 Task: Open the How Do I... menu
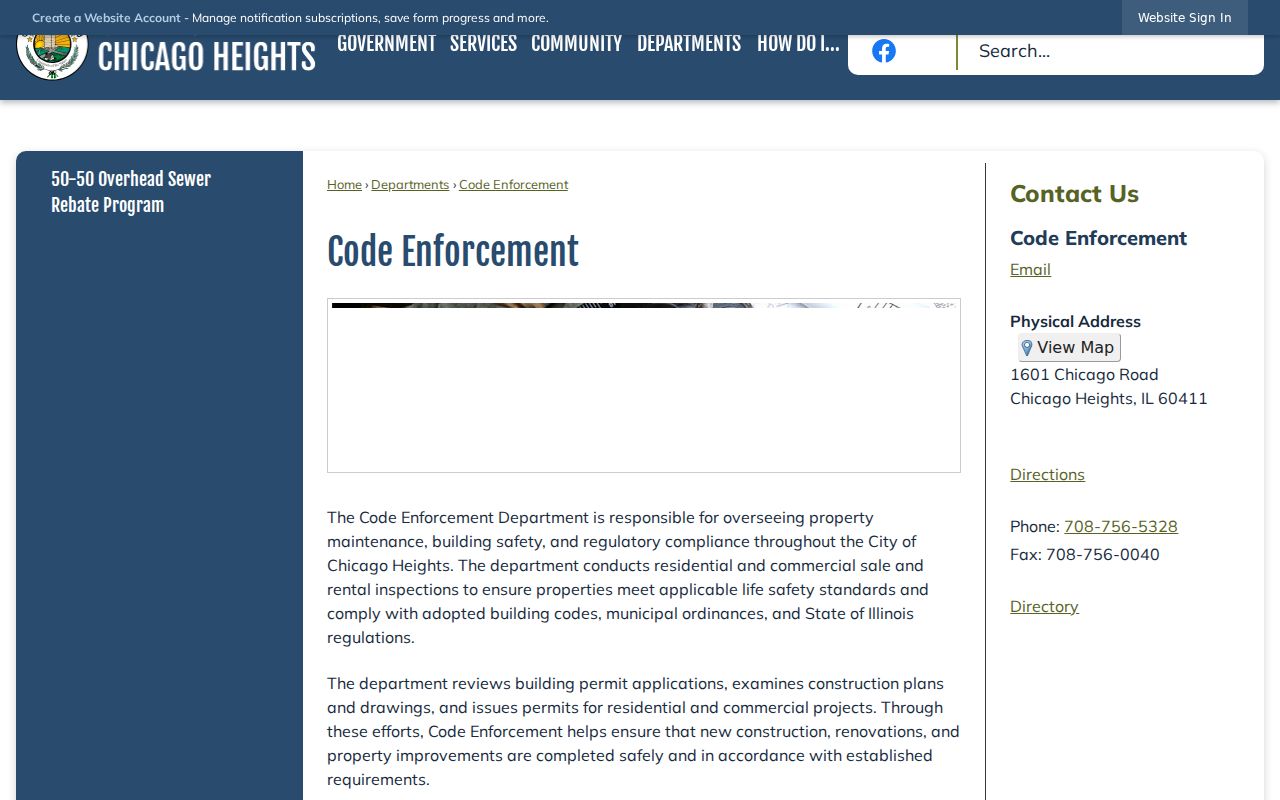798,44
